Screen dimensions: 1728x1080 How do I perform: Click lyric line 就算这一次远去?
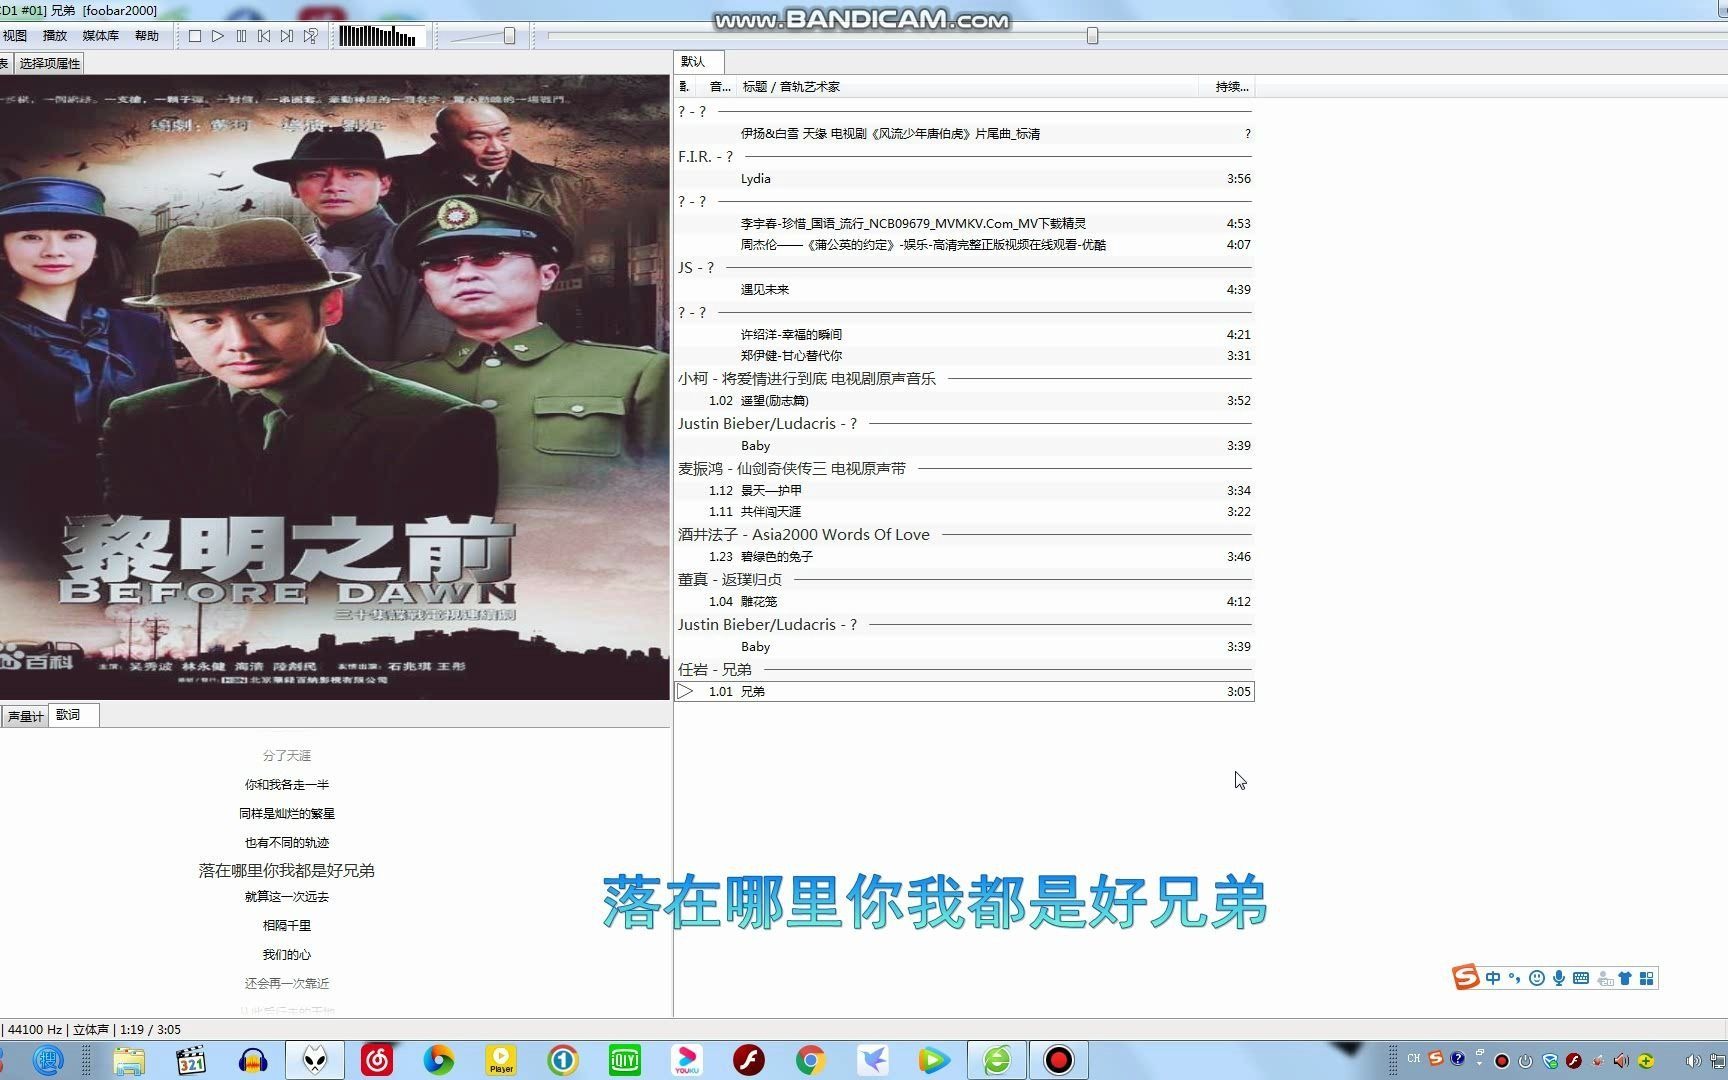pos(287,897)
